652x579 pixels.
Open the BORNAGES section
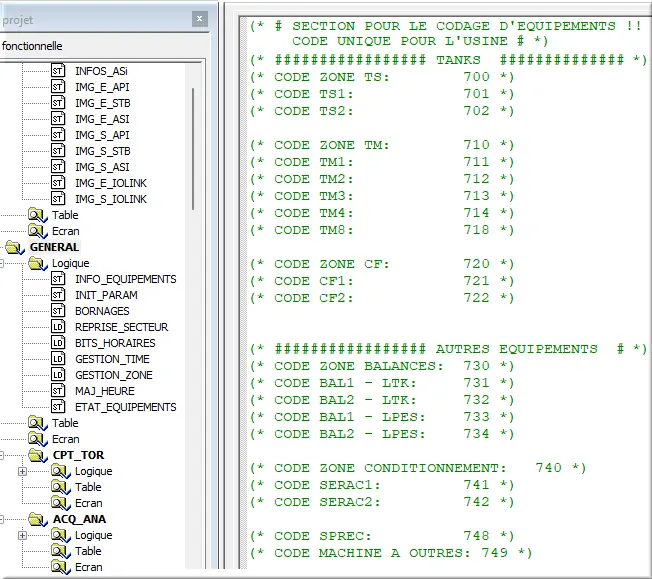(x=102, y=311)
